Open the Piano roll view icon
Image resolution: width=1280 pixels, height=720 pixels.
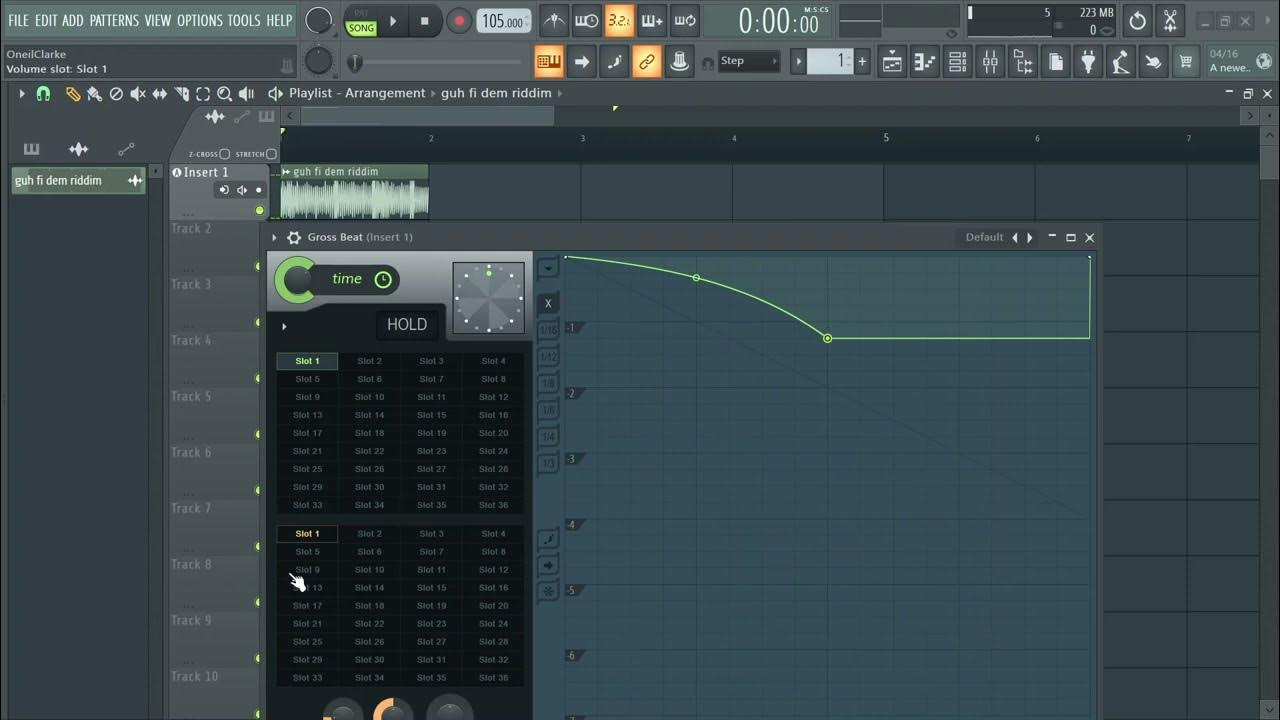[x=925, y=62]
